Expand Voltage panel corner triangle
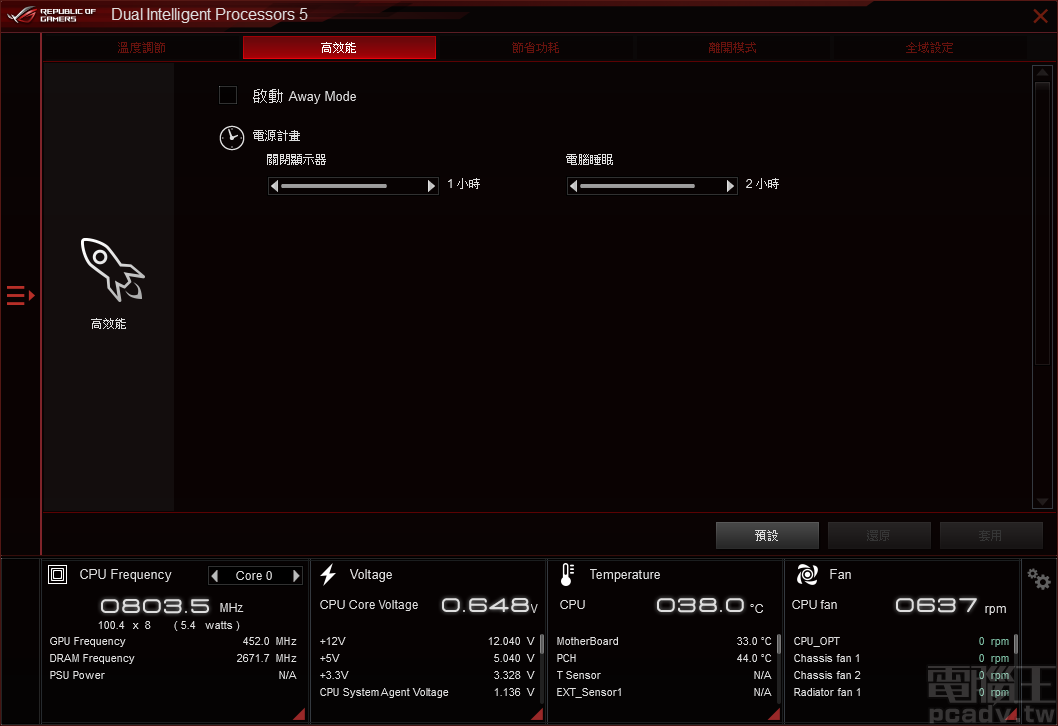Viewport: 1058px width, 726px height. [538, 715]
